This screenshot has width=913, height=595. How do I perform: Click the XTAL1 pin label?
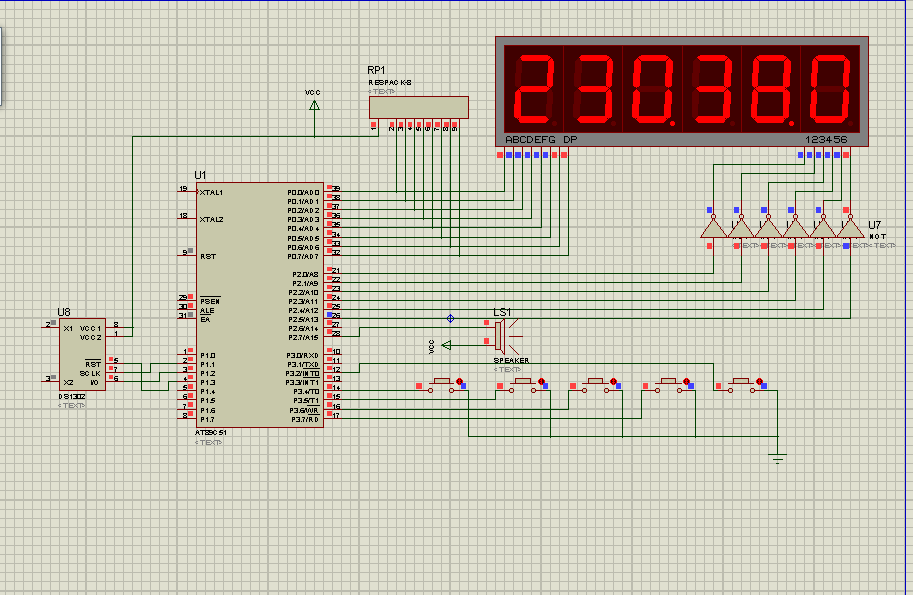(211, 192)
